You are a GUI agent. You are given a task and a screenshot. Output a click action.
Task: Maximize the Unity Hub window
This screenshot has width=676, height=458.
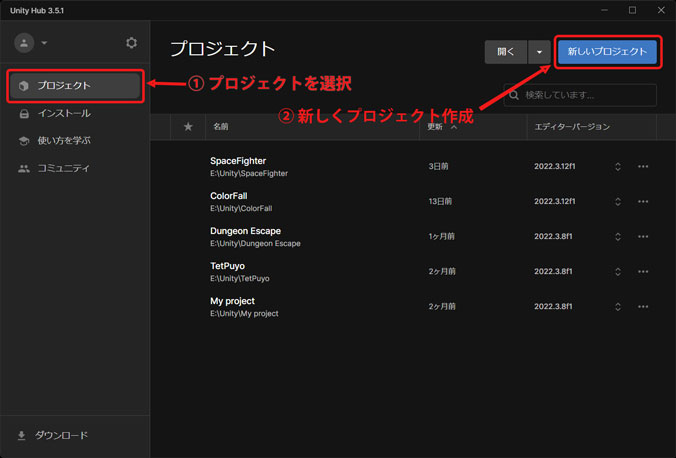[x=632, y=10]
